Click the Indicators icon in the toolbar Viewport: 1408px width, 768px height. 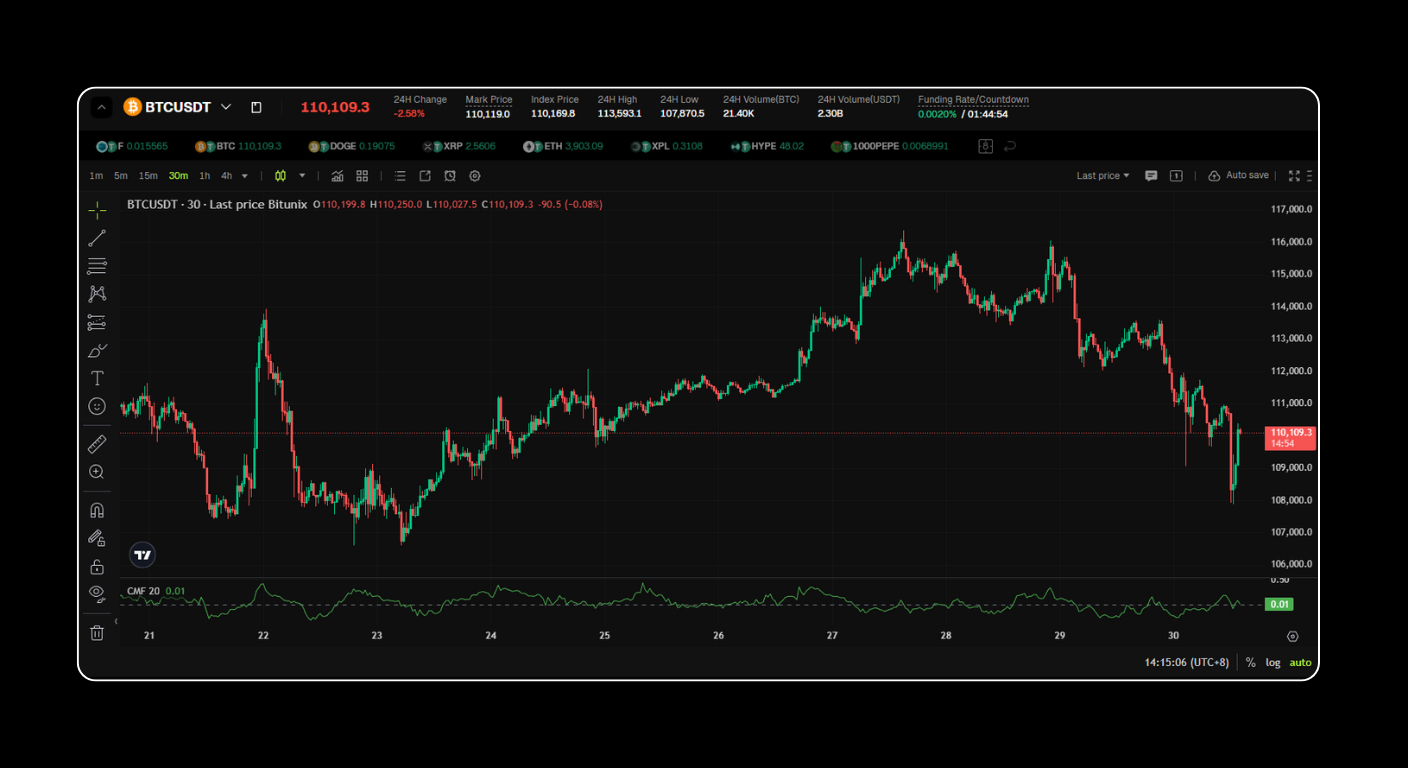point(337,175)
